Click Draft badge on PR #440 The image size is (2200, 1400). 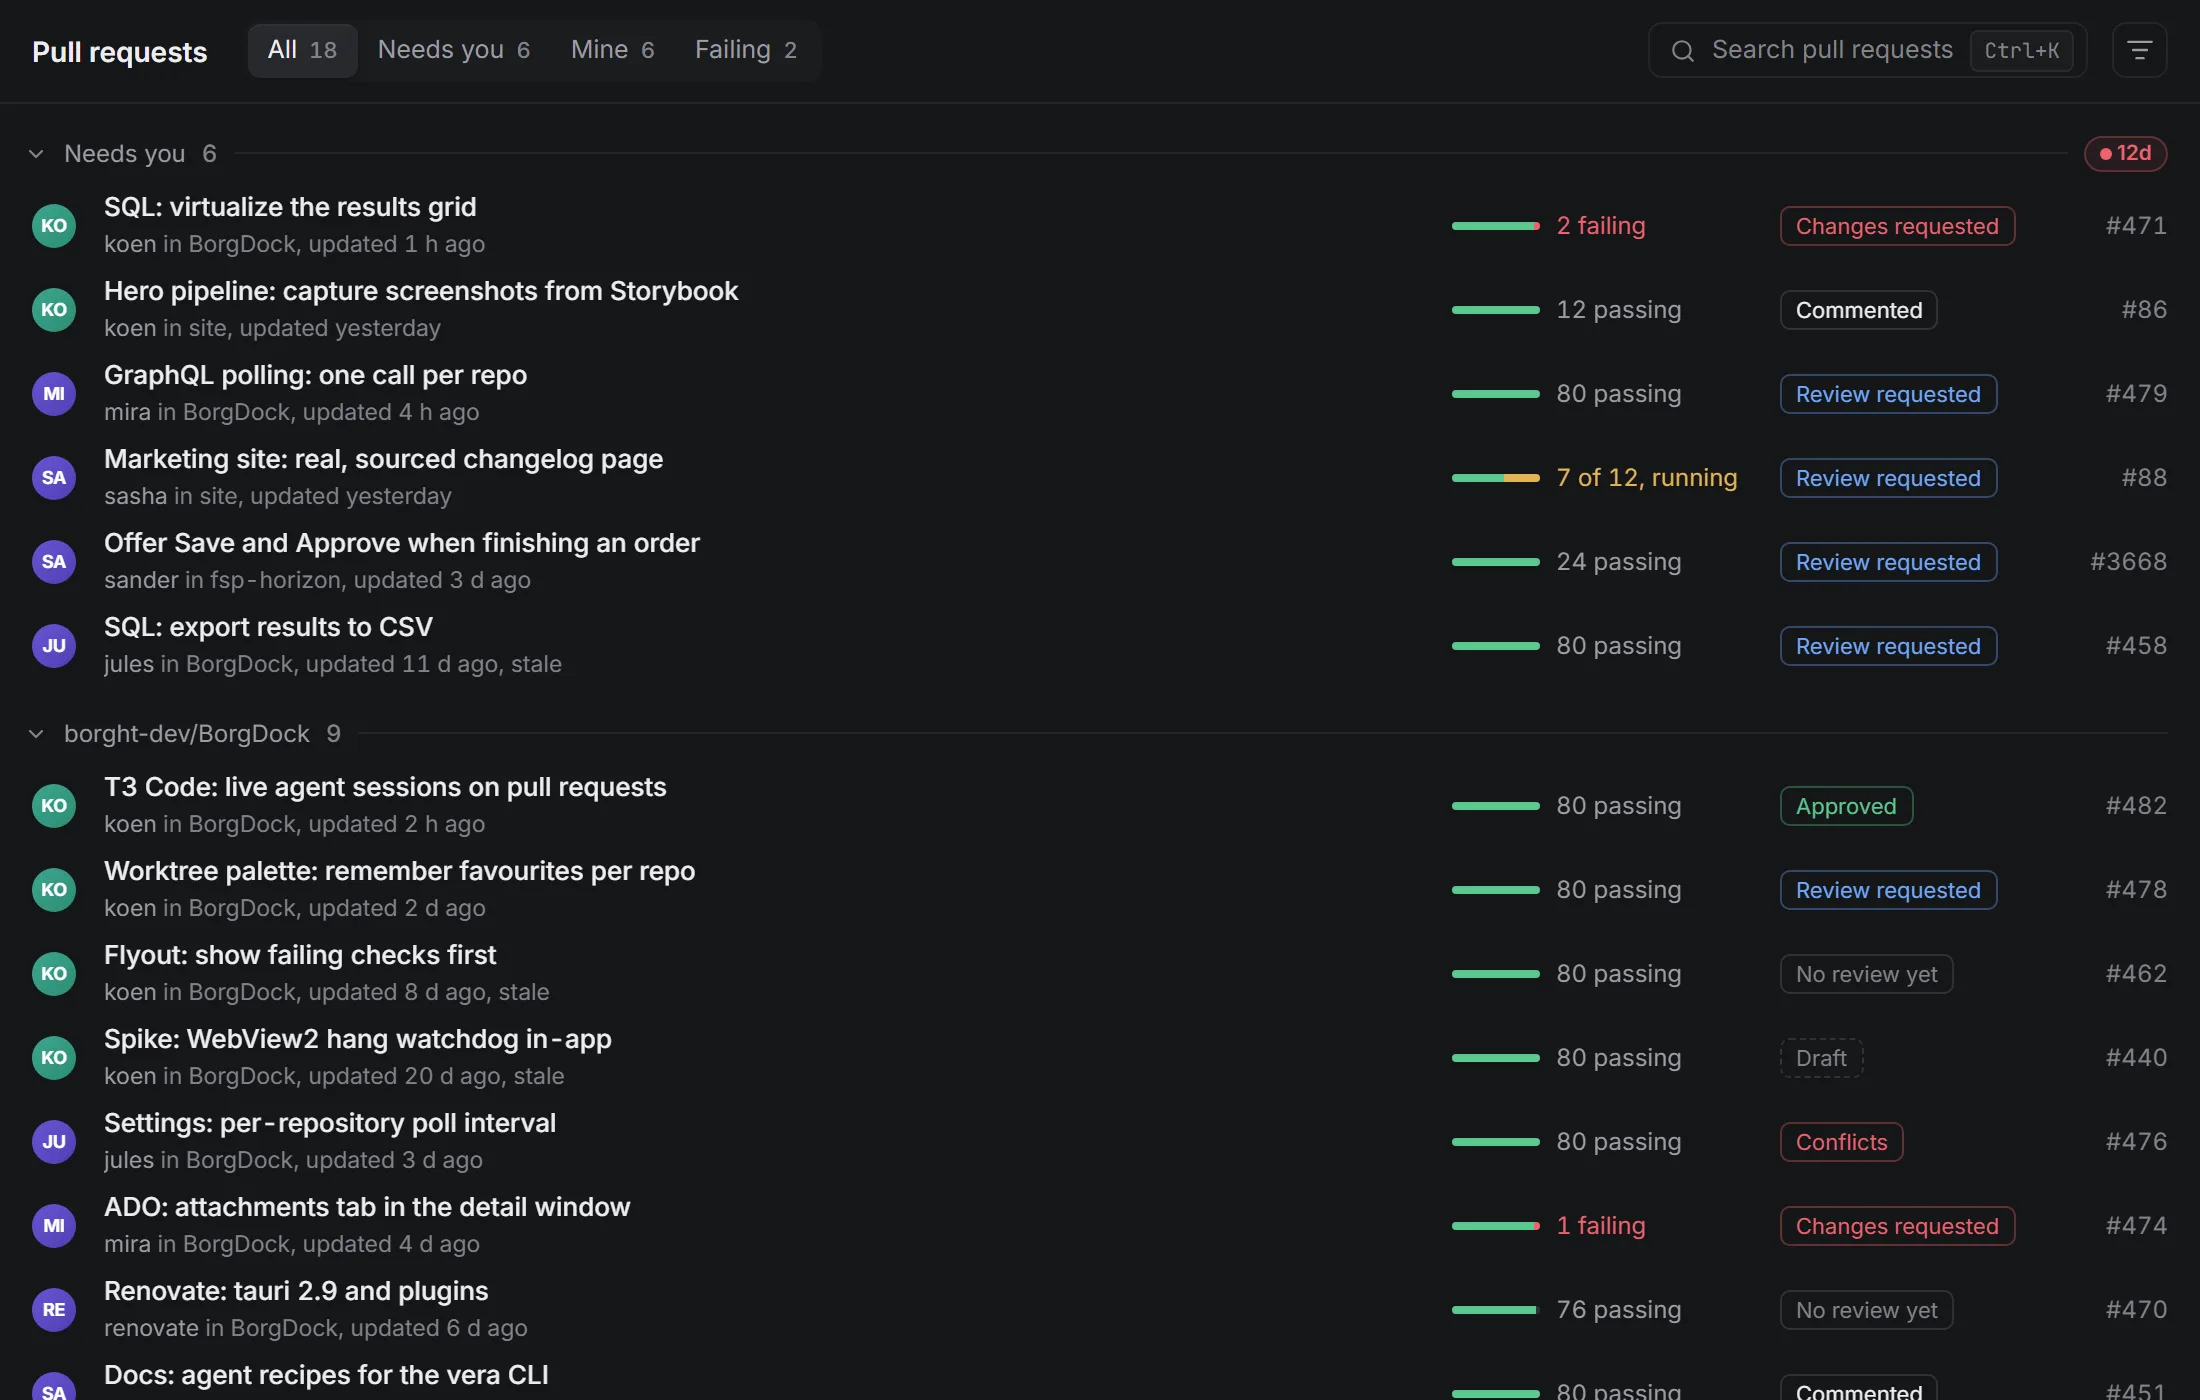1821,1058
